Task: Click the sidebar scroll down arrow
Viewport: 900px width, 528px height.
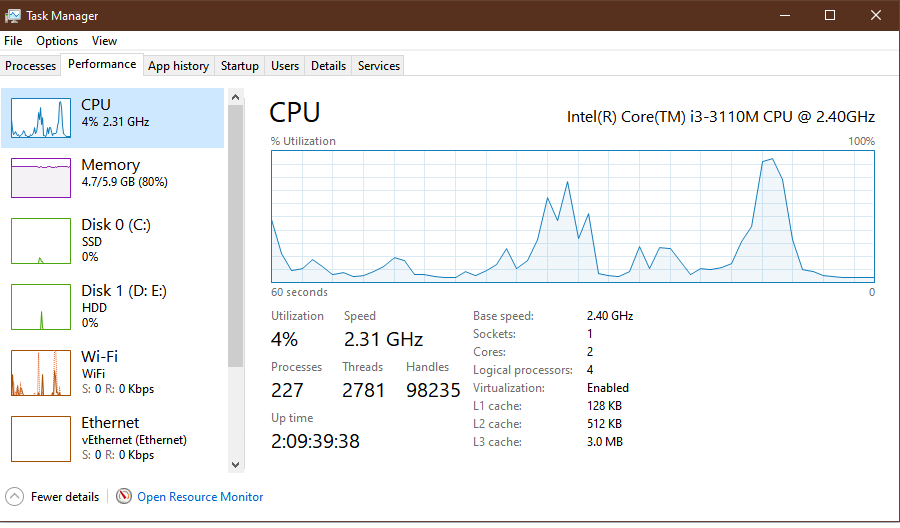Action: point(236,464)
